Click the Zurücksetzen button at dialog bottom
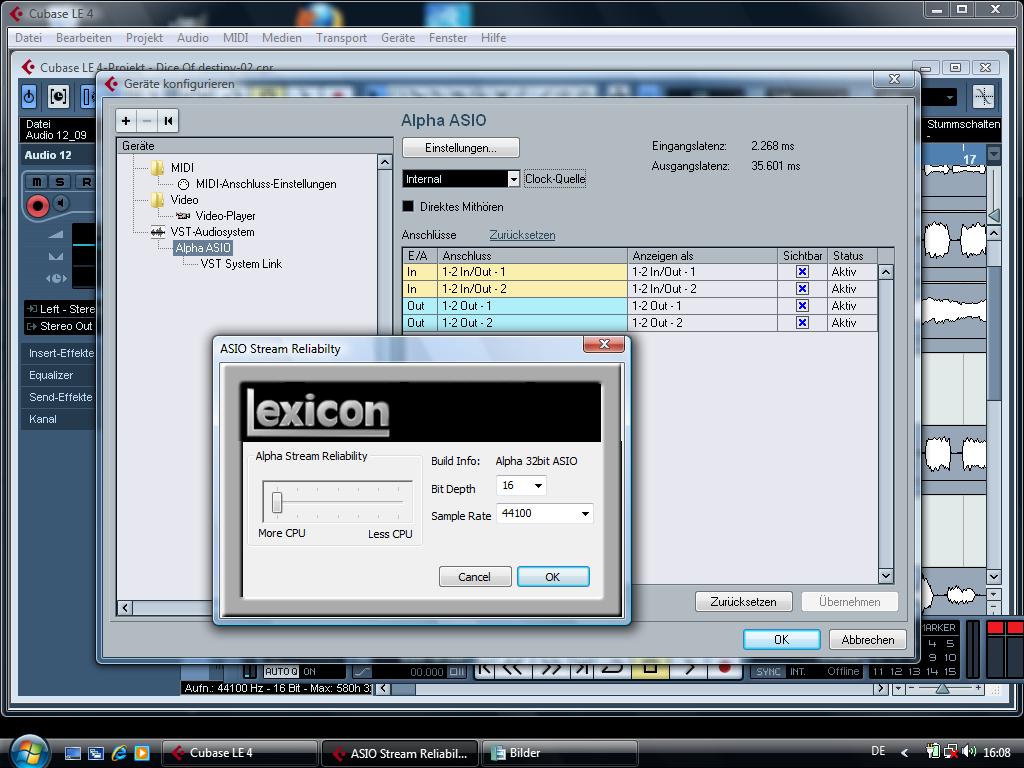The image size is (1024, 768). click(743, 601)
